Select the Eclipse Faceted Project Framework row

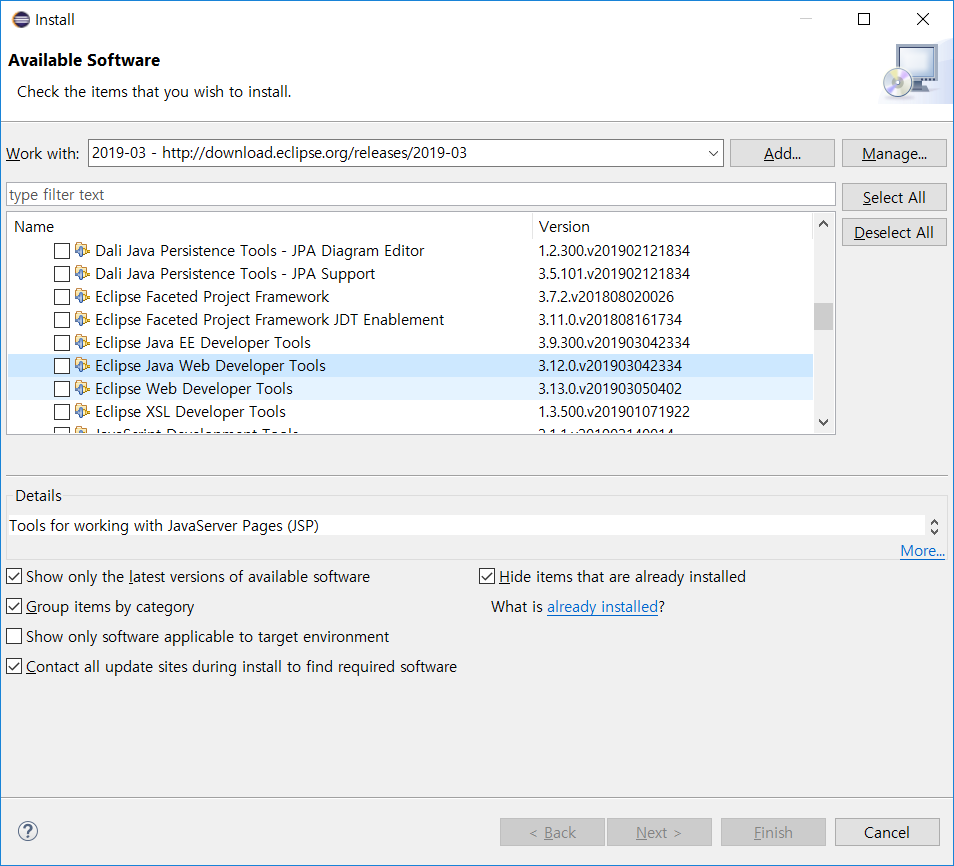tap(410, 297)
